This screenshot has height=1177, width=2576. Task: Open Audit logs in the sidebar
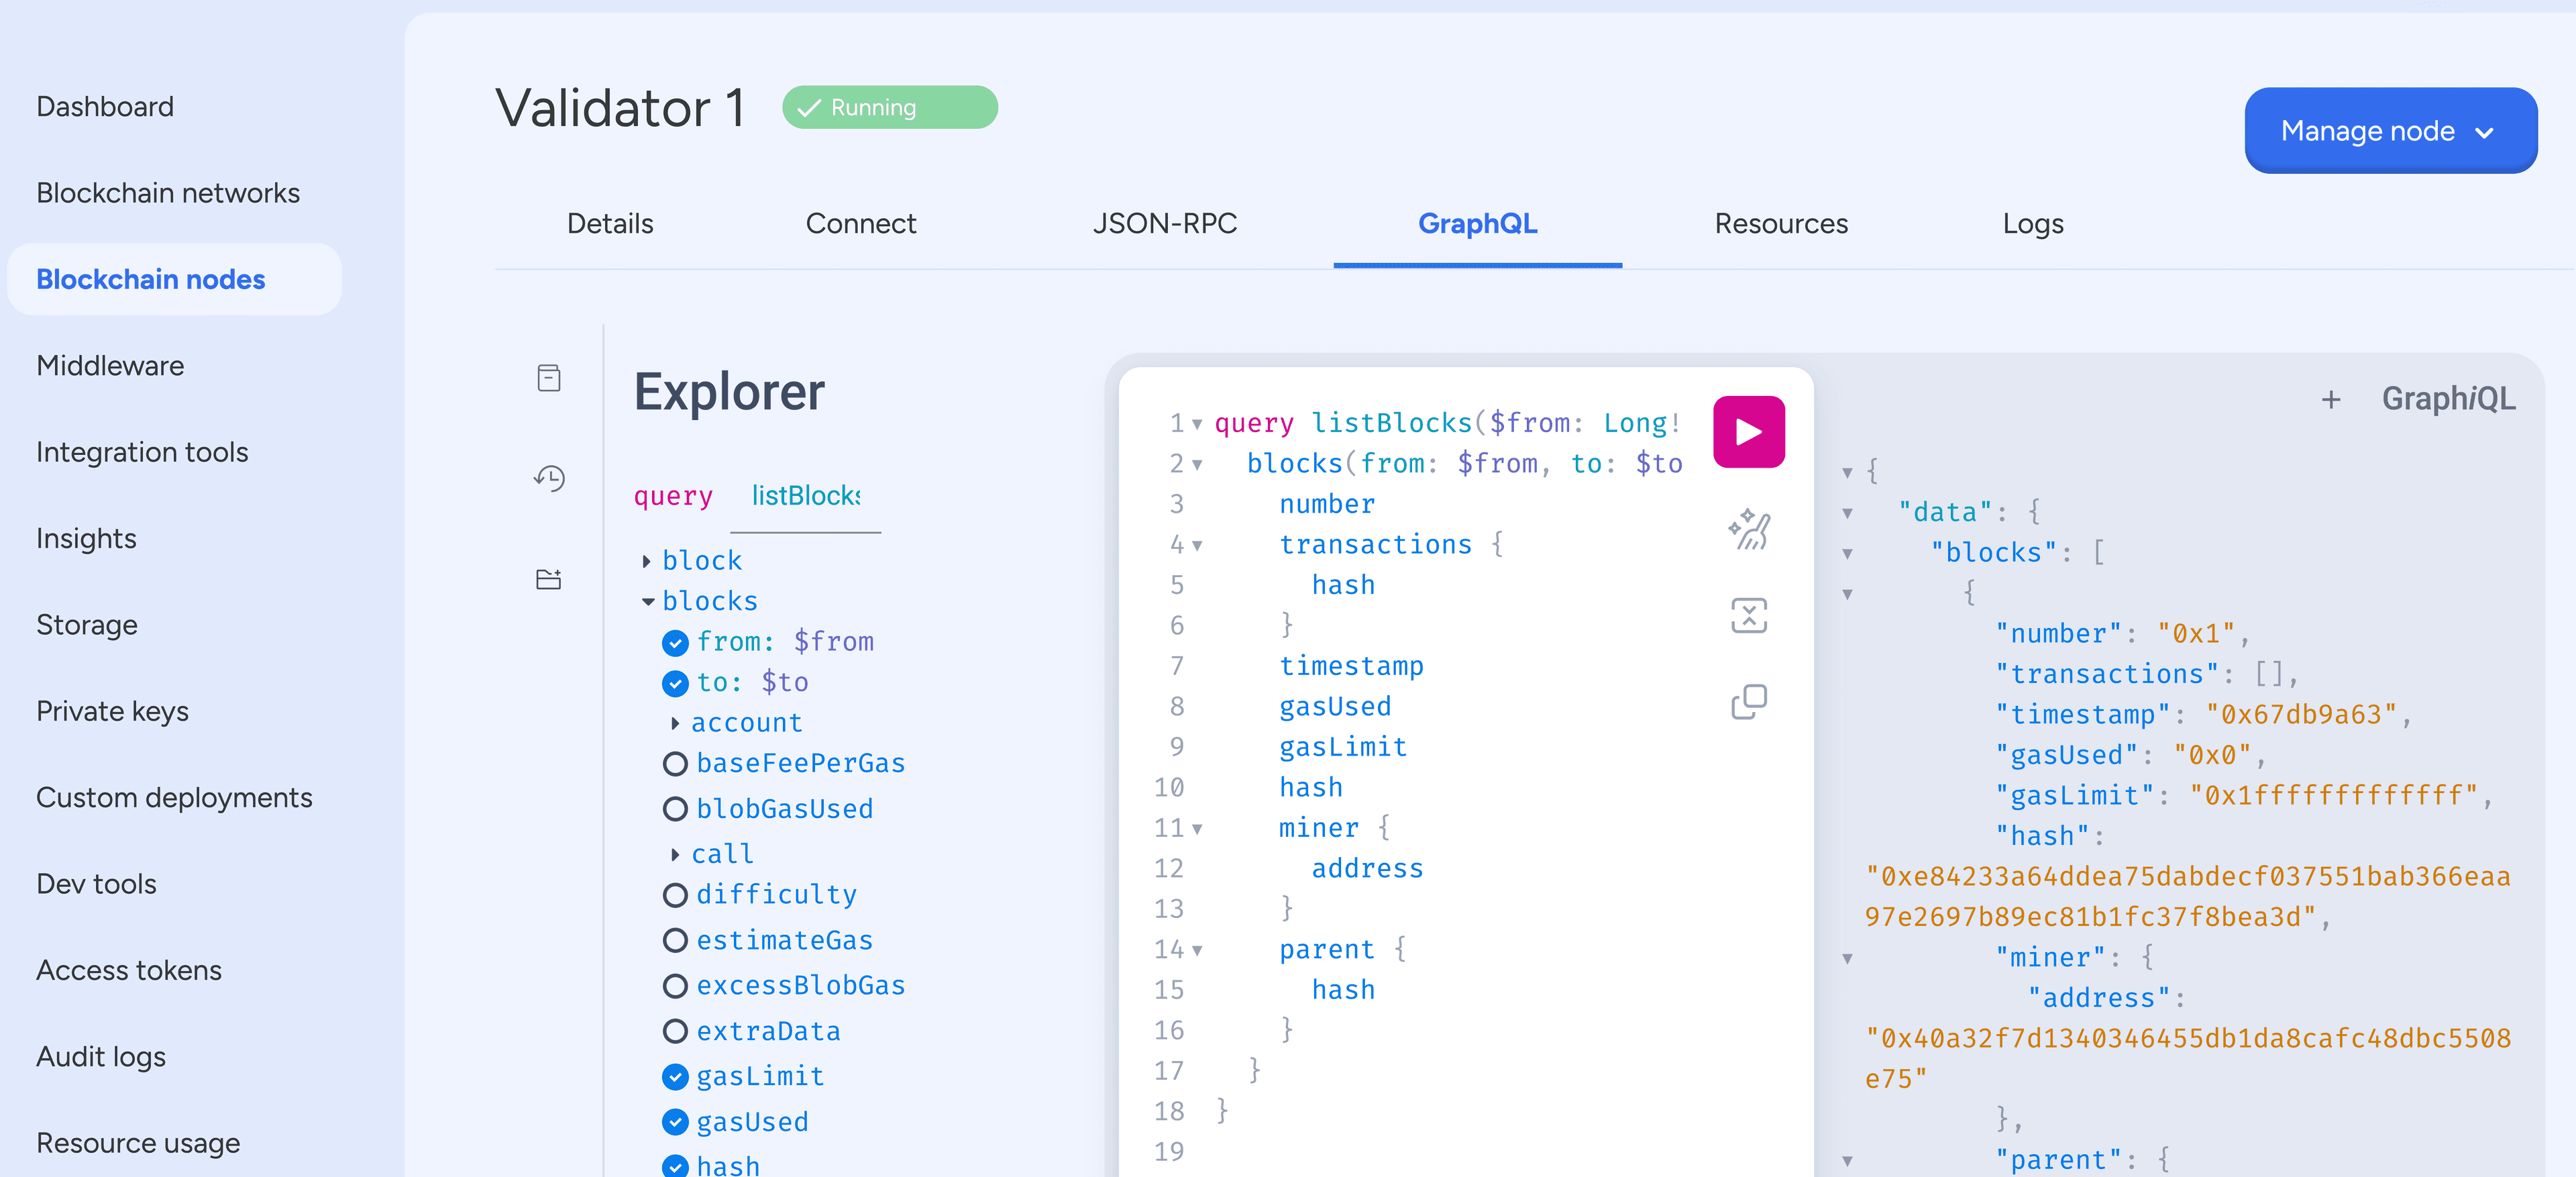(x=101, y=1056)
